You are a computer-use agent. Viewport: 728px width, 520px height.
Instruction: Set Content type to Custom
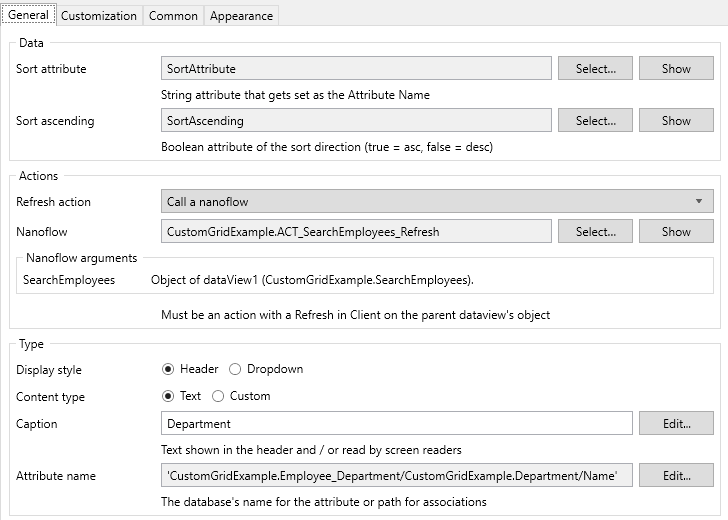pos(218,396)
